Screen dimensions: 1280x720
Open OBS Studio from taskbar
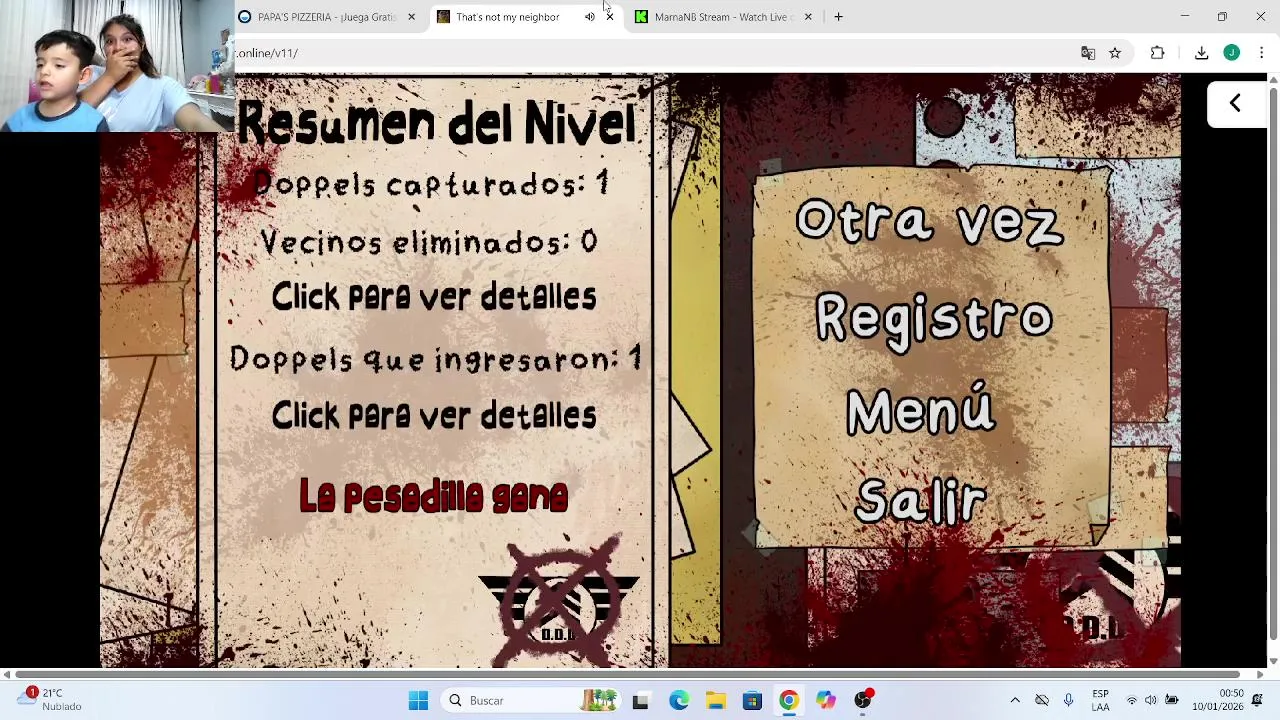click(863, 700)
